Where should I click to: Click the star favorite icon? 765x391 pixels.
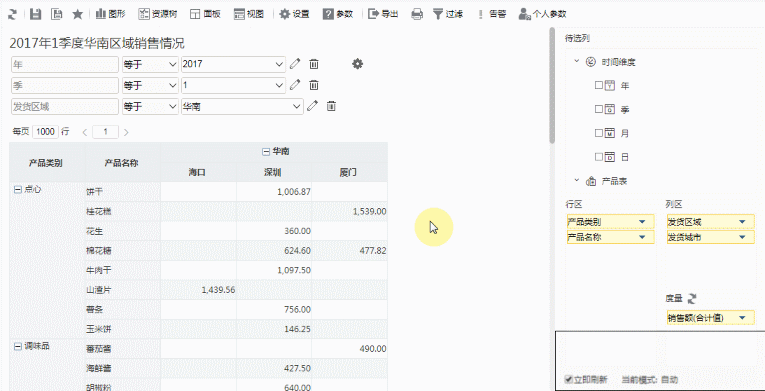pos(78,14)
